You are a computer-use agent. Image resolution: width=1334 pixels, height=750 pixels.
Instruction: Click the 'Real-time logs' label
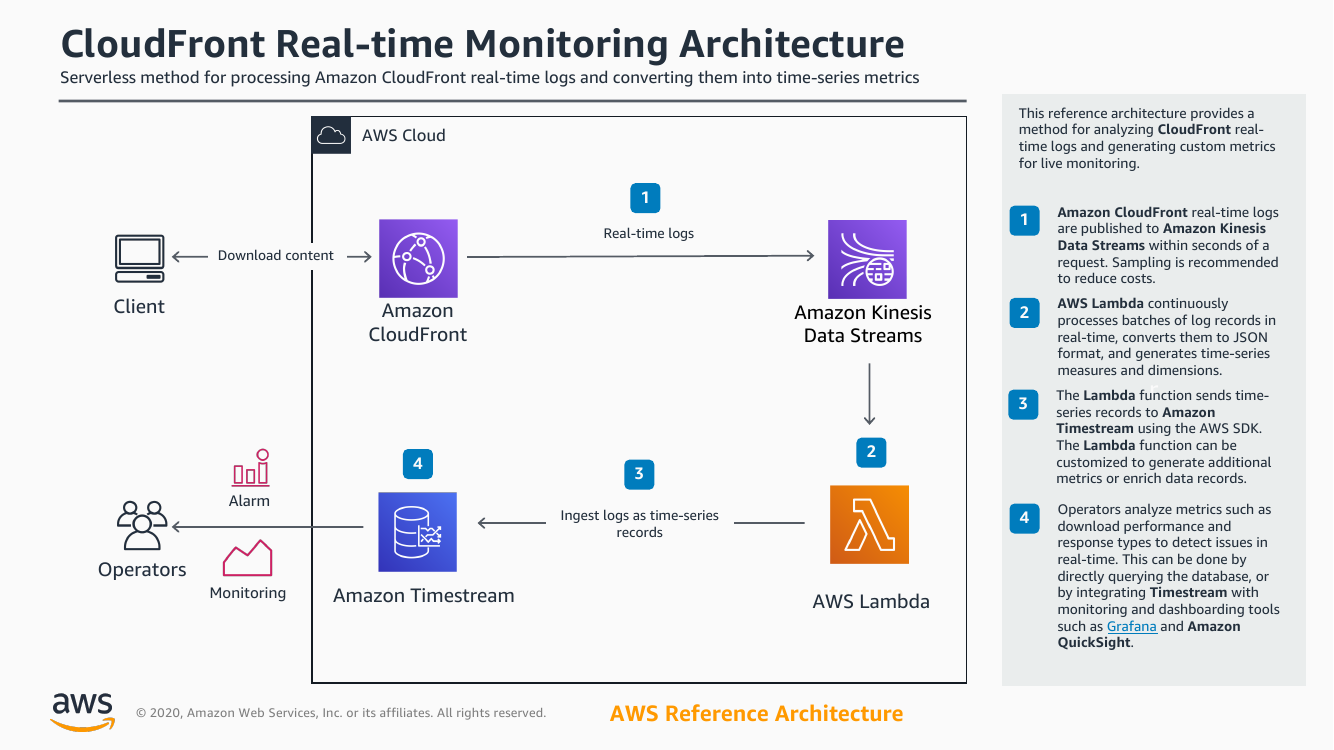click(x=649, y=233)
